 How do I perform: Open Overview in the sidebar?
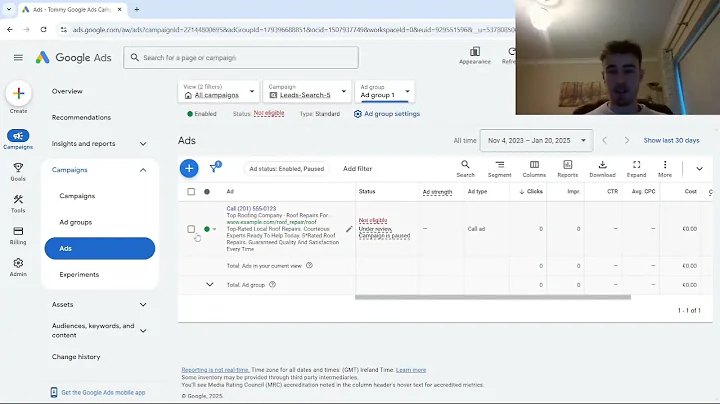click(x=67, y=91)
